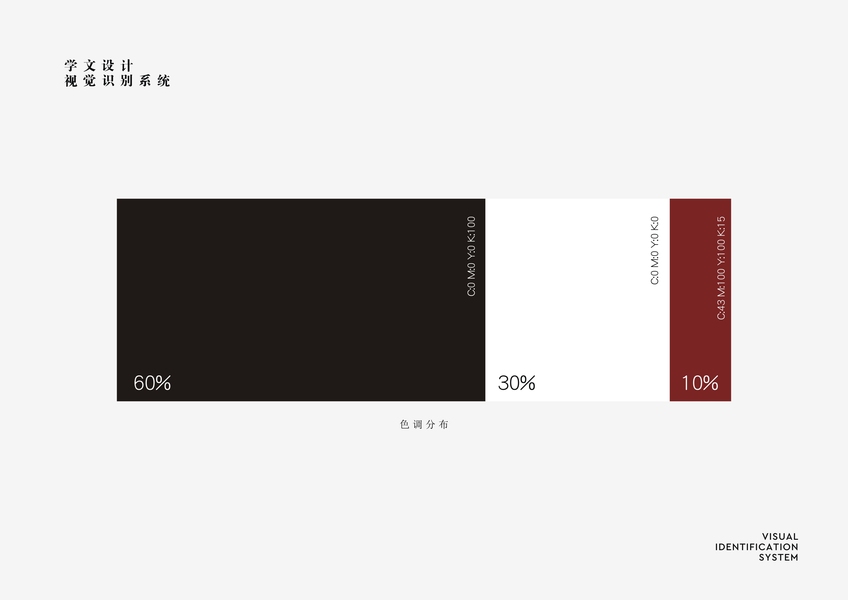Click the character 色 in the caption
Image resolution: width=848 pixels, height=600 pixels.
point(405,425)
